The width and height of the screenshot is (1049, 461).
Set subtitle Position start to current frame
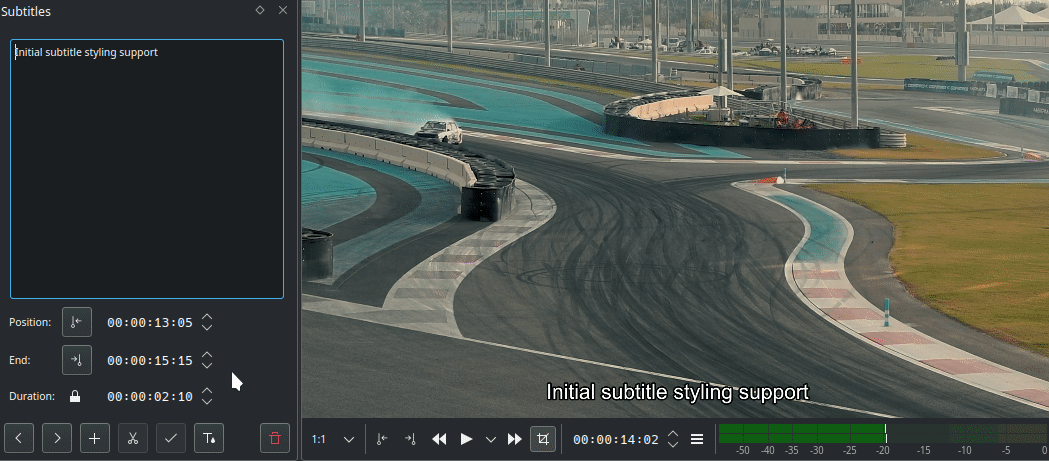click(77, 322)
